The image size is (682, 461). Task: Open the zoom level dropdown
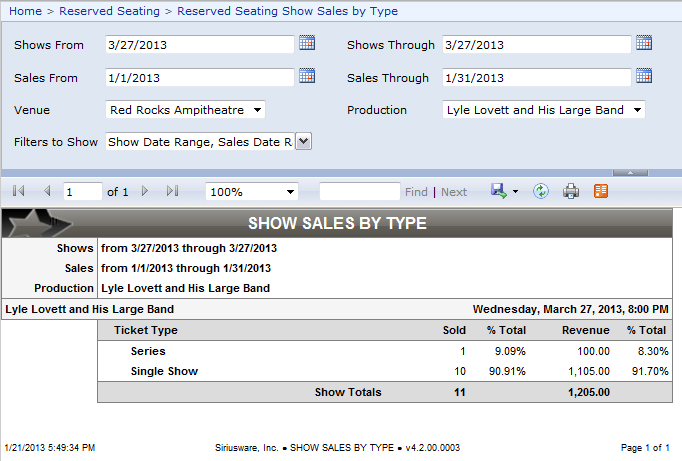pos(252,191)
